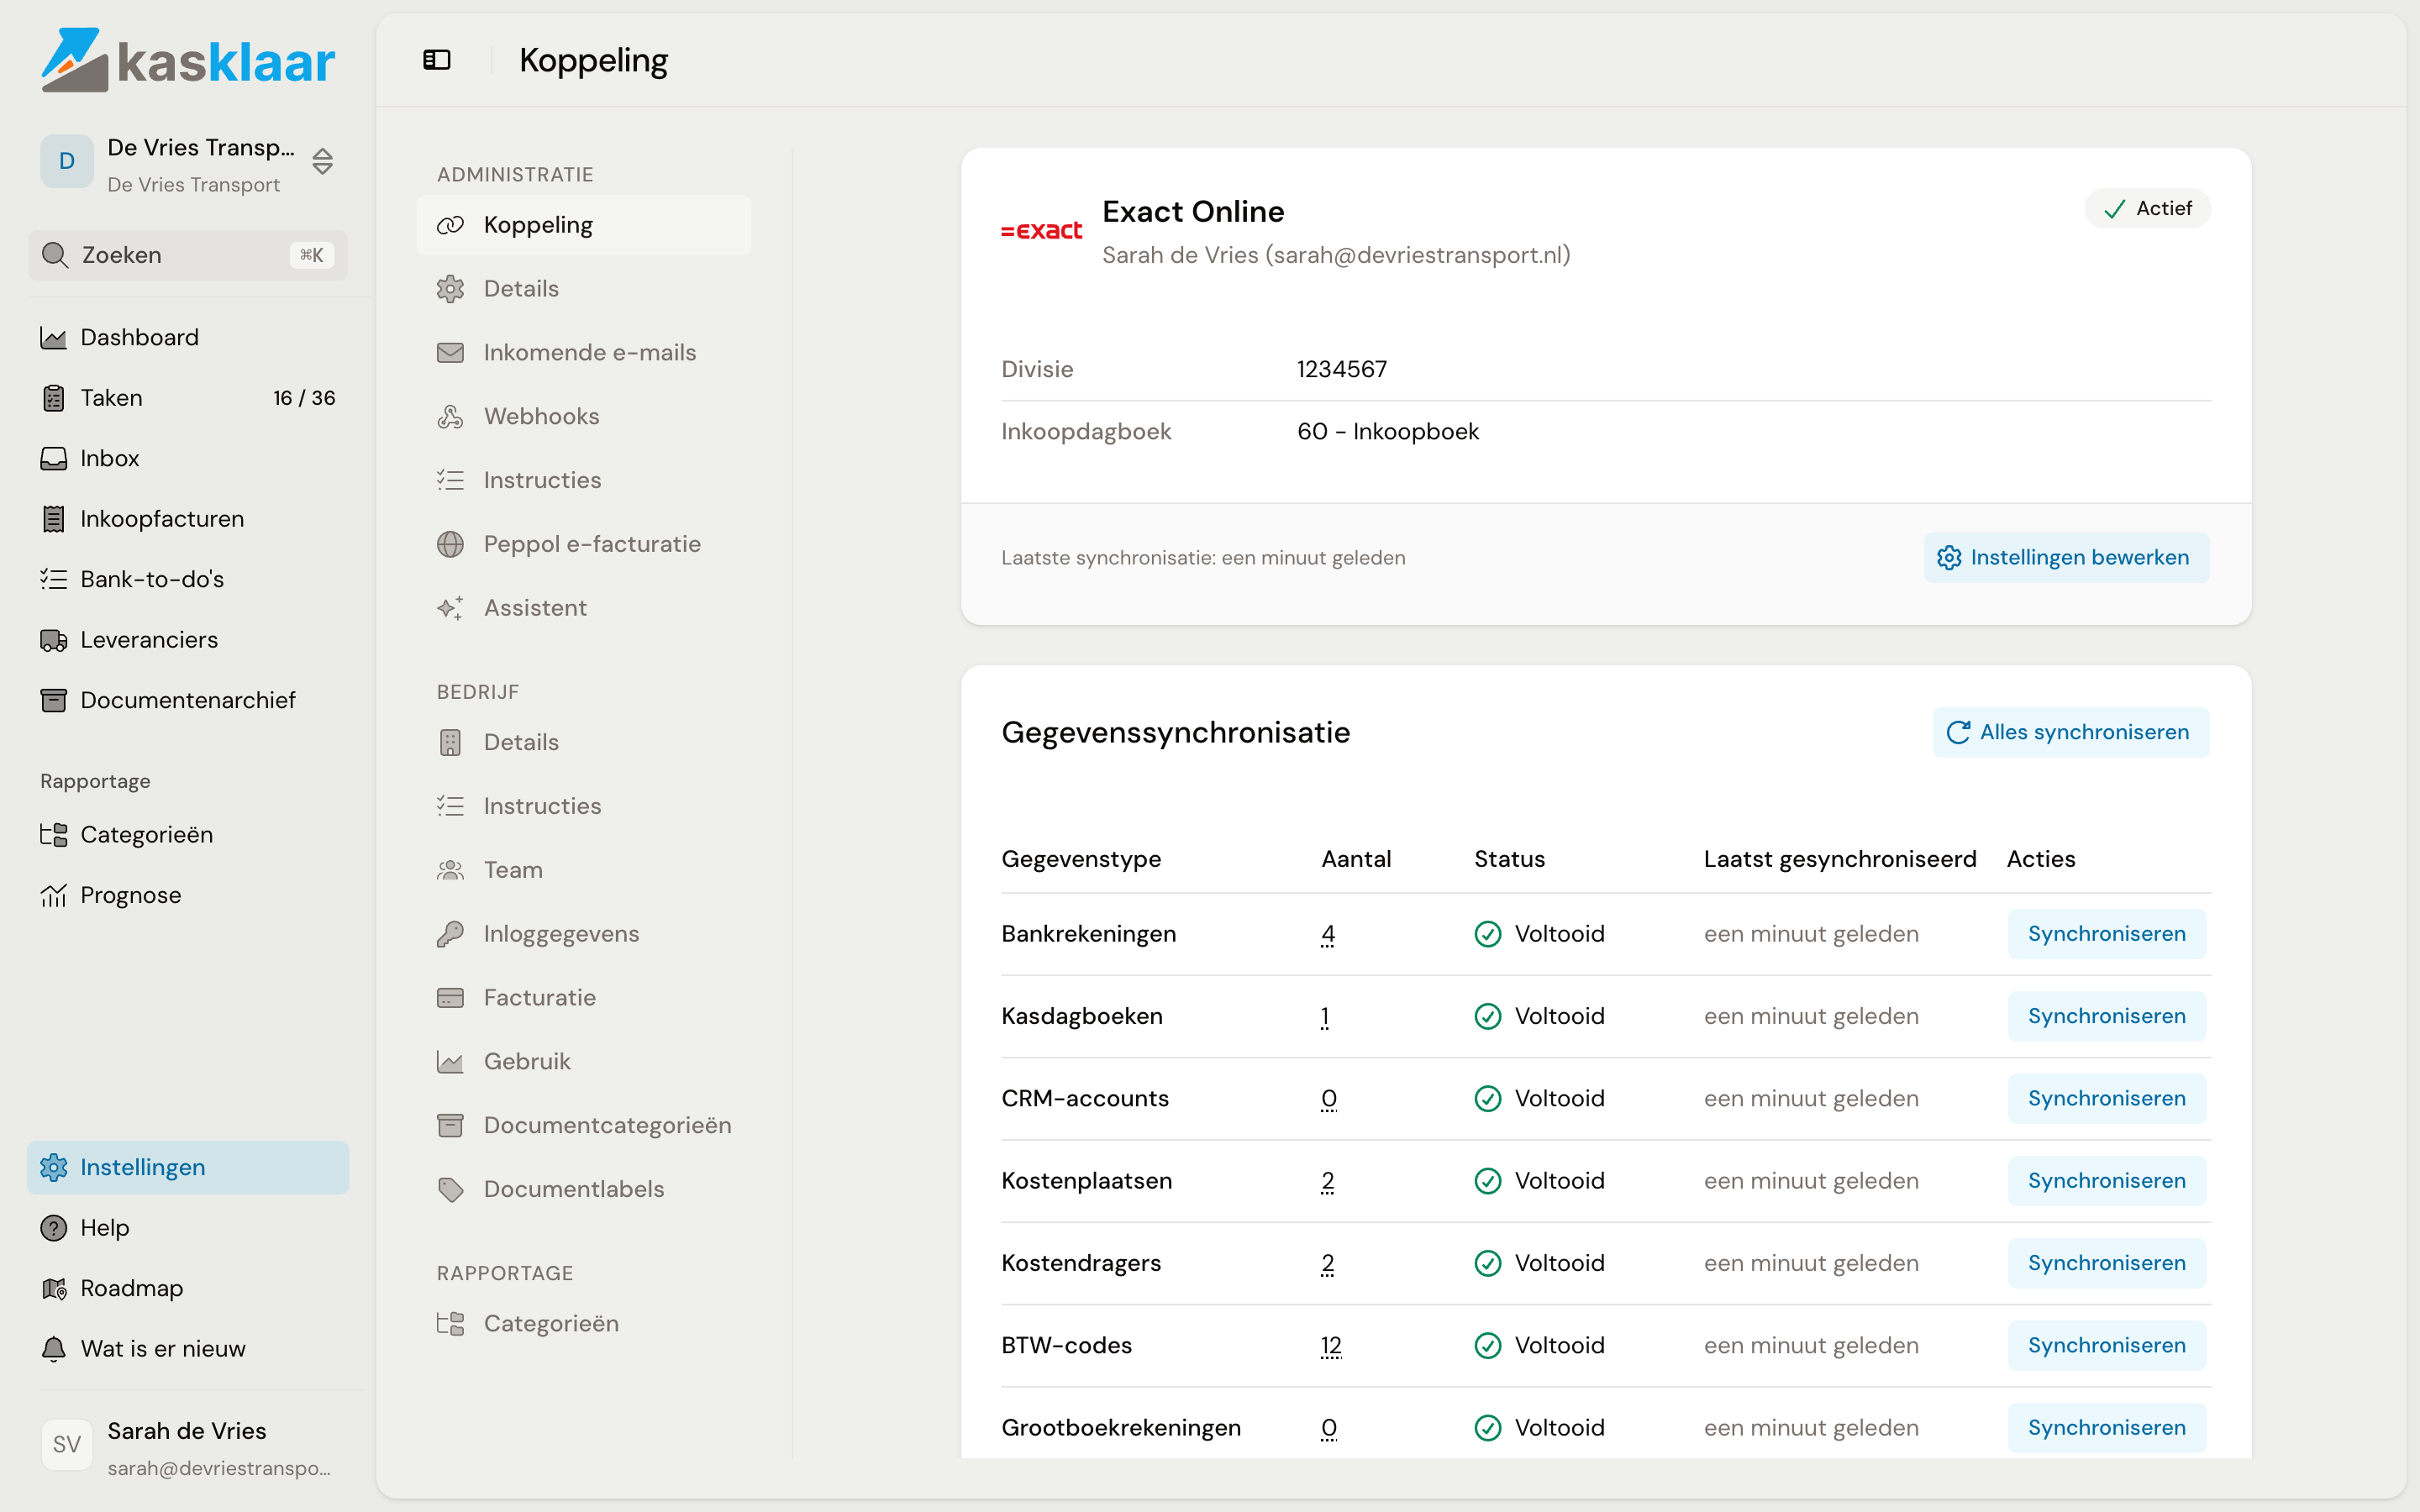This screenshot has width=2420, height=1512.
Task: Click the Instellingen gear icon
Action: click(x=53, y=1167)
